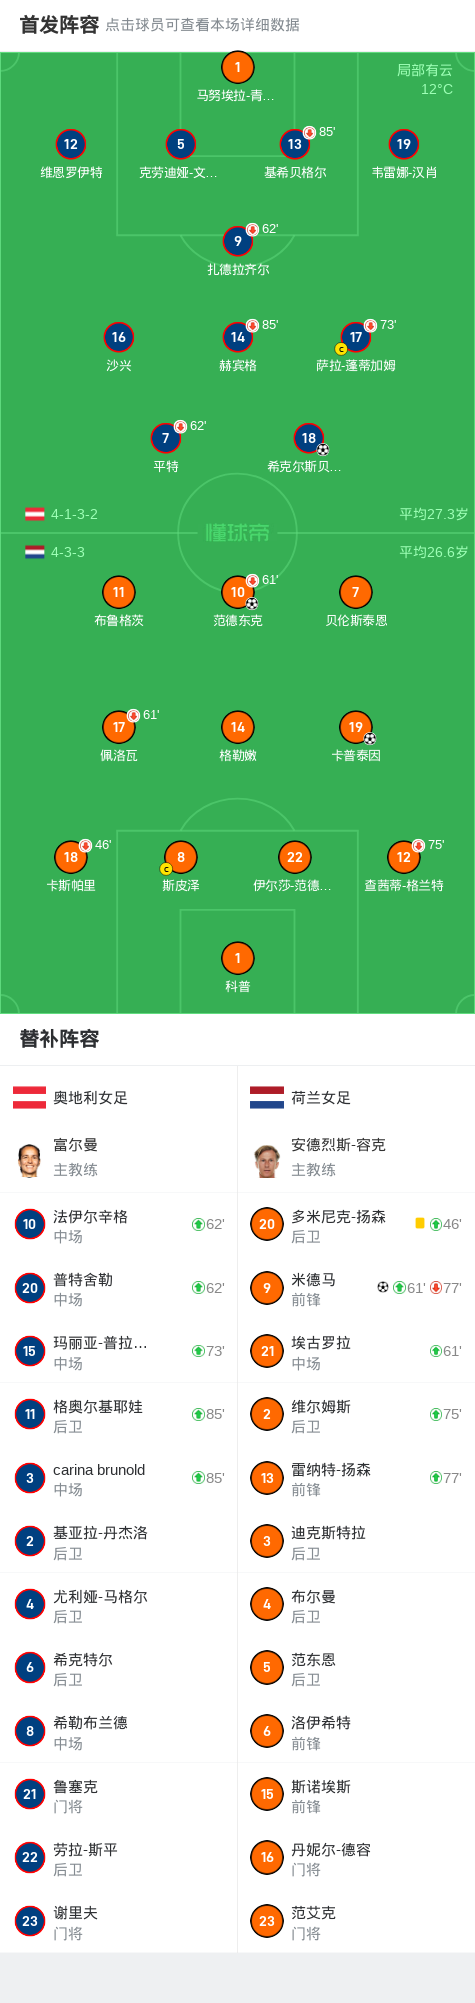The image size is (475, 2003).
Task: Open Netherlands coach 安德烈斯-容克 avatar
Action: click(266, 1160)
